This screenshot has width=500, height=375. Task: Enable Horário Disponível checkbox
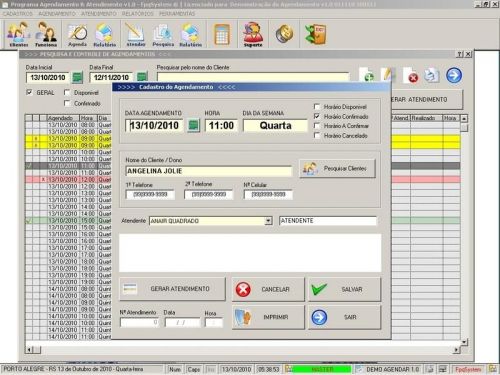(x=317, y=107)
